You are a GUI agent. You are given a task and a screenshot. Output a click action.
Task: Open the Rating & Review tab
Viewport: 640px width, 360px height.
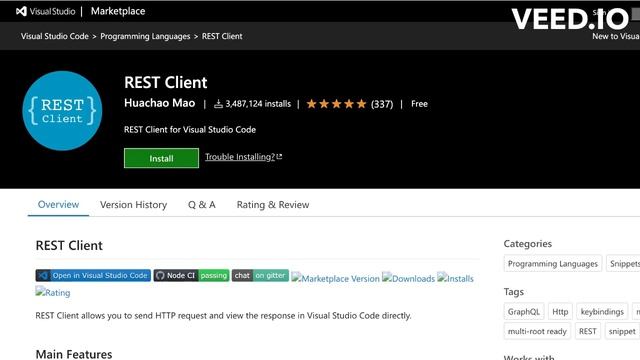click(273, 204)
